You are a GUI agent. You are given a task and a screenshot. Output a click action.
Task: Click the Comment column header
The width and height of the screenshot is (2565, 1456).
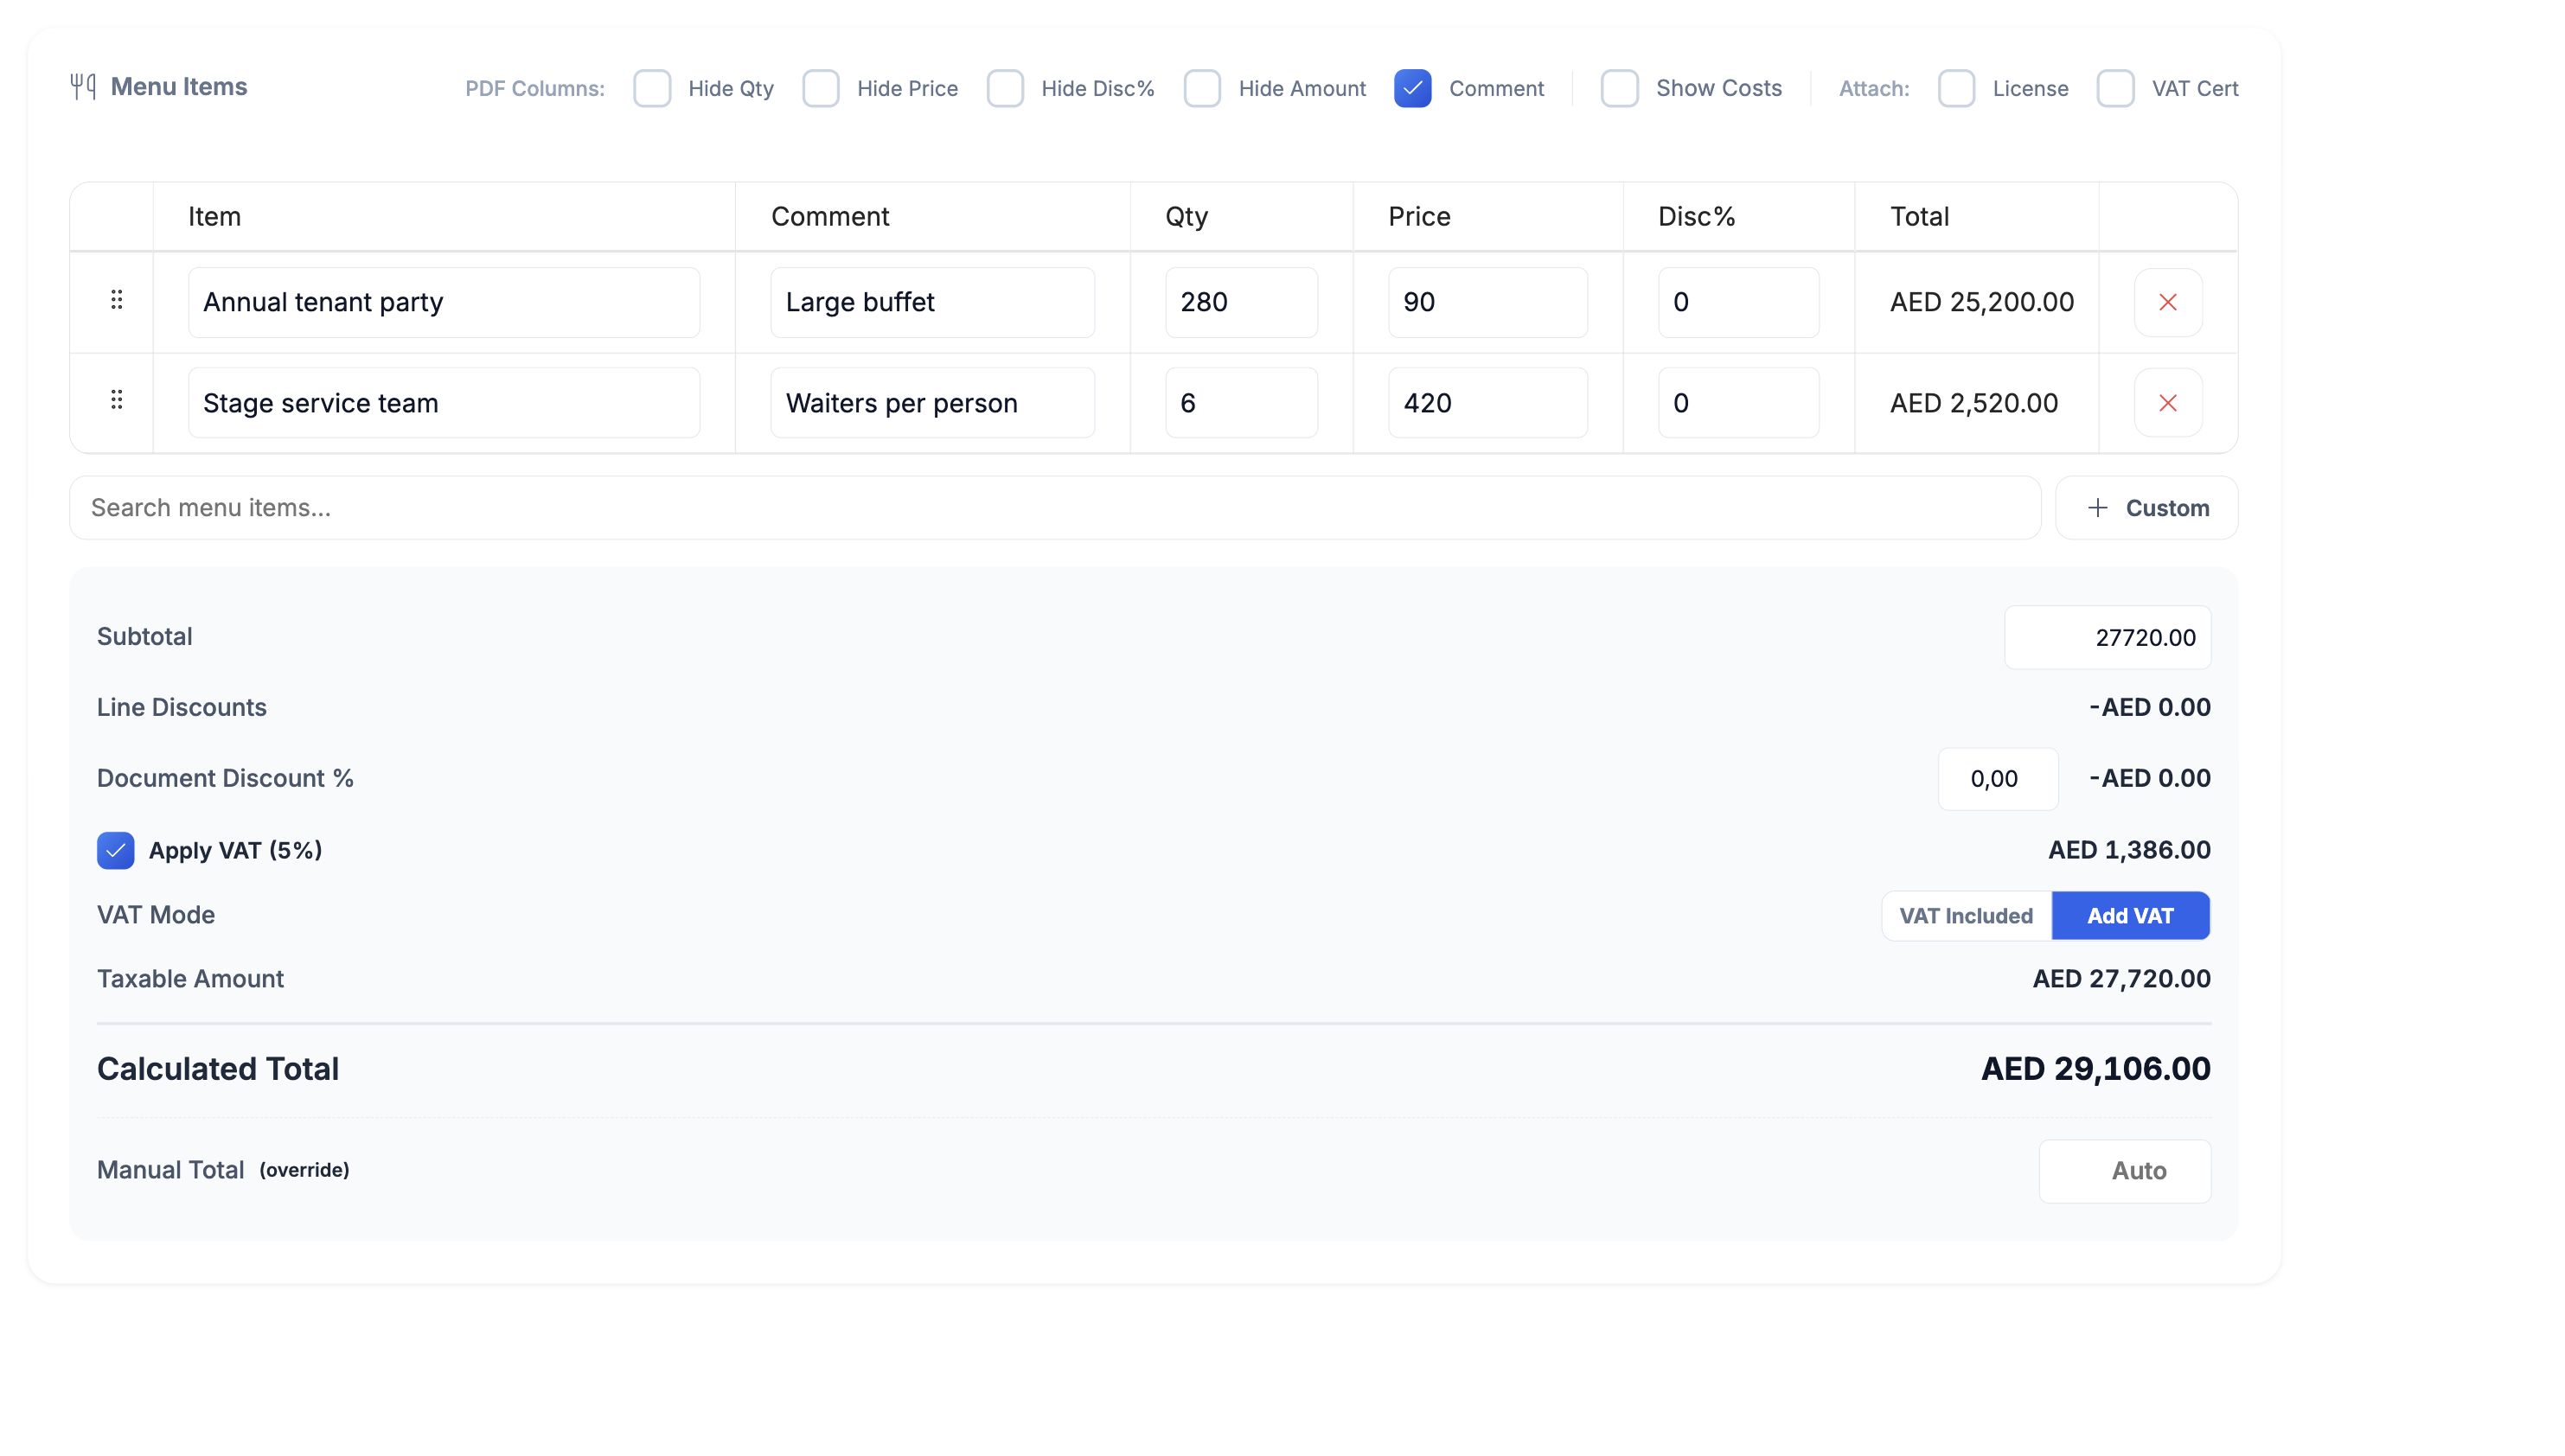829,217
